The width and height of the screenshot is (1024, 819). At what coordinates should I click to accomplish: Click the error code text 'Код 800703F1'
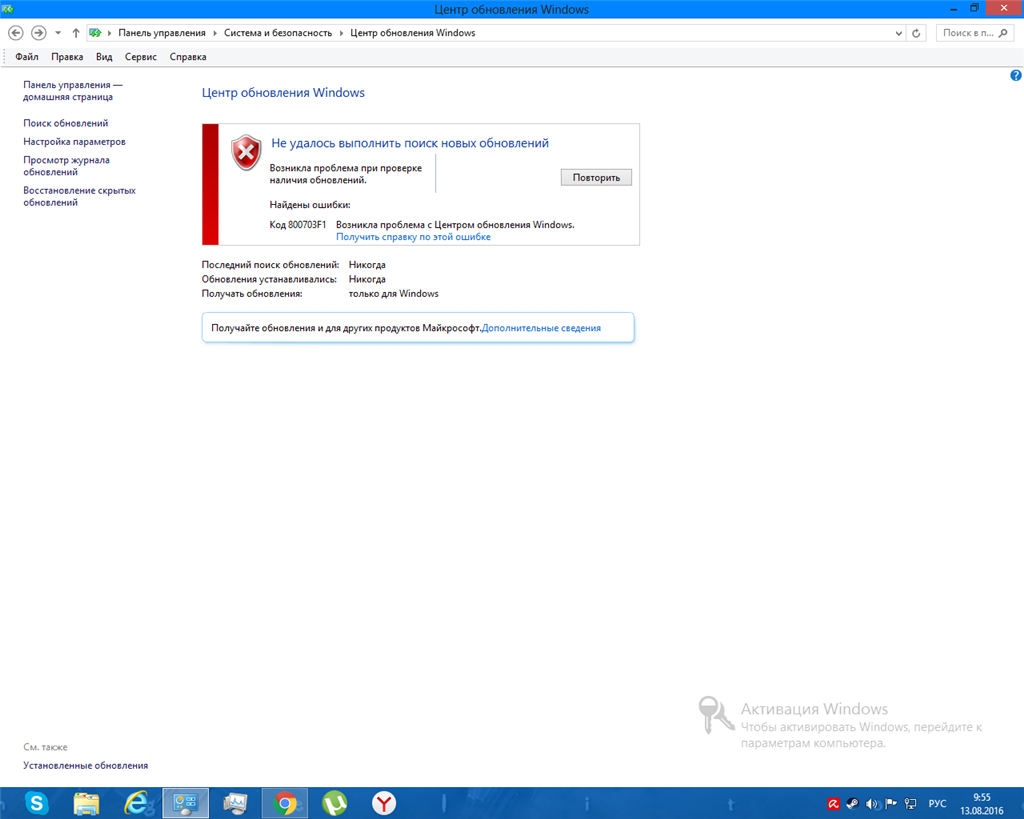(298, 225)
